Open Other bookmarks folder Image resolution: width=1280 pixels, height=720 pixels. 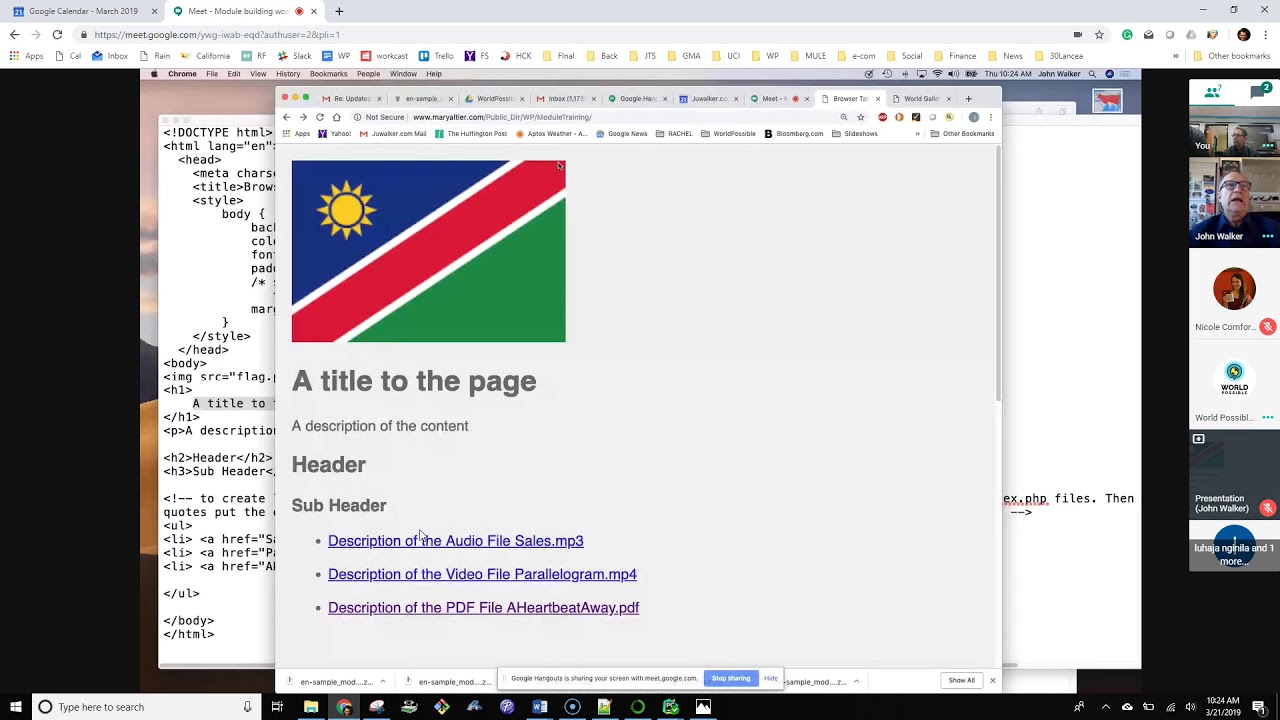[x=1231, y=56]
